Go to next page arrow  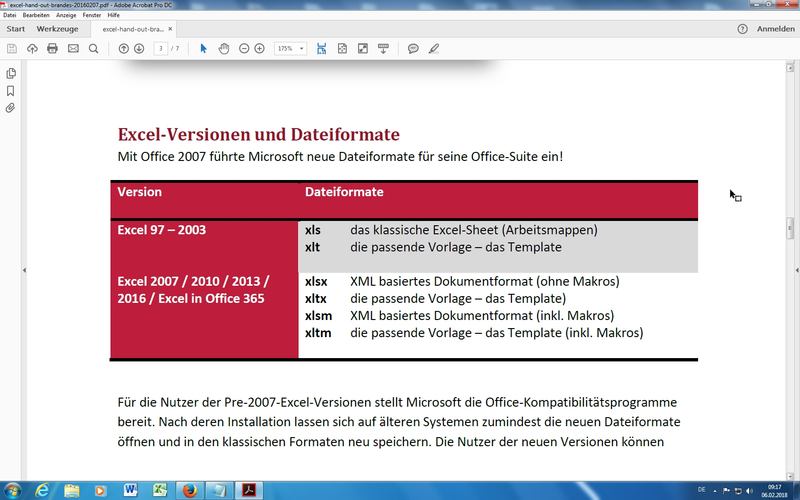click(139, 48)
